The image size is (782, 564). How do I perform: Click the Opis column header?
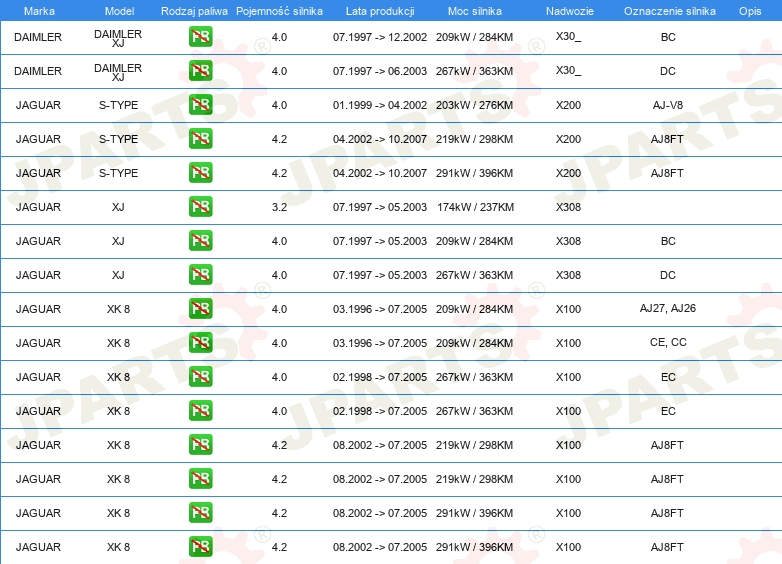pyautogui.click(x=750, y=11)
